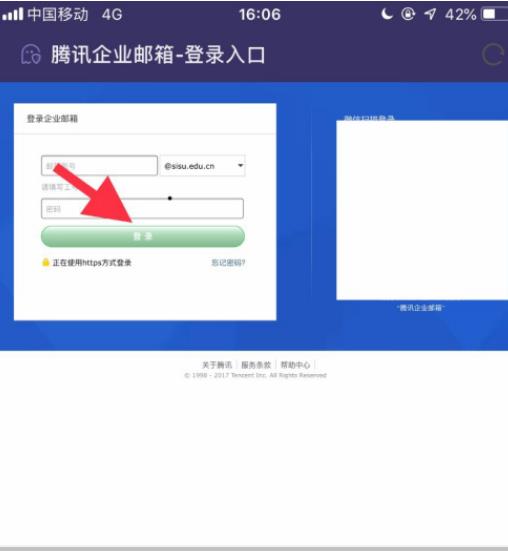Click the green login button
This screenshot has width=508, height=551.
point(143,236)
